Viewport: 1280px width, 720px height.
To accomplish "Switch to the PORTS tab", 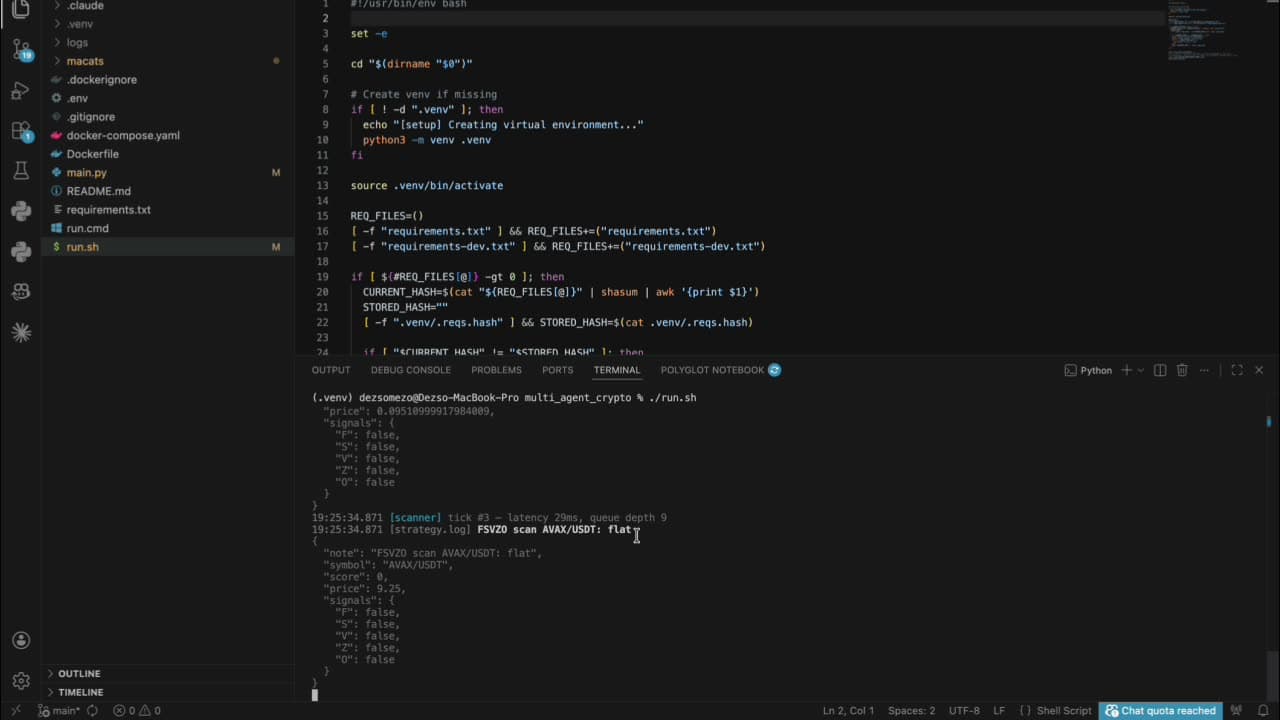I will [557, 370].
